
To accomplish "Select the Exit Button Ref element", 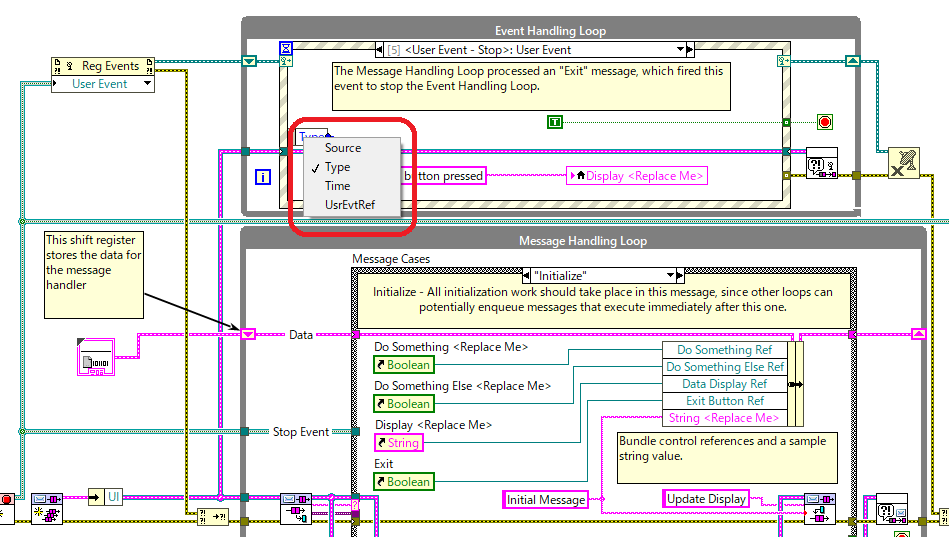I will point(724,401).
